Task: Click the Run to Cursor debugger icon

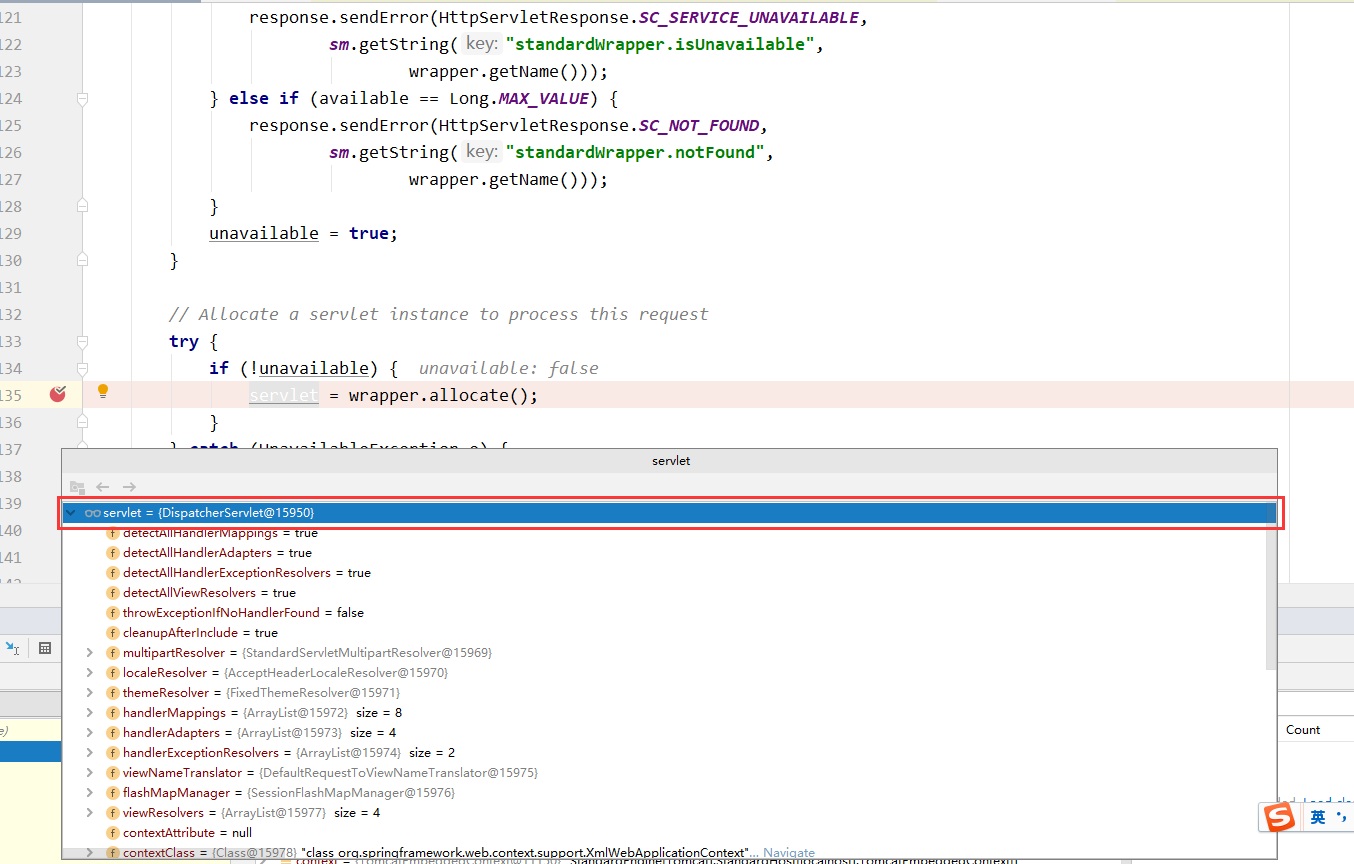Action: (11, 648)
